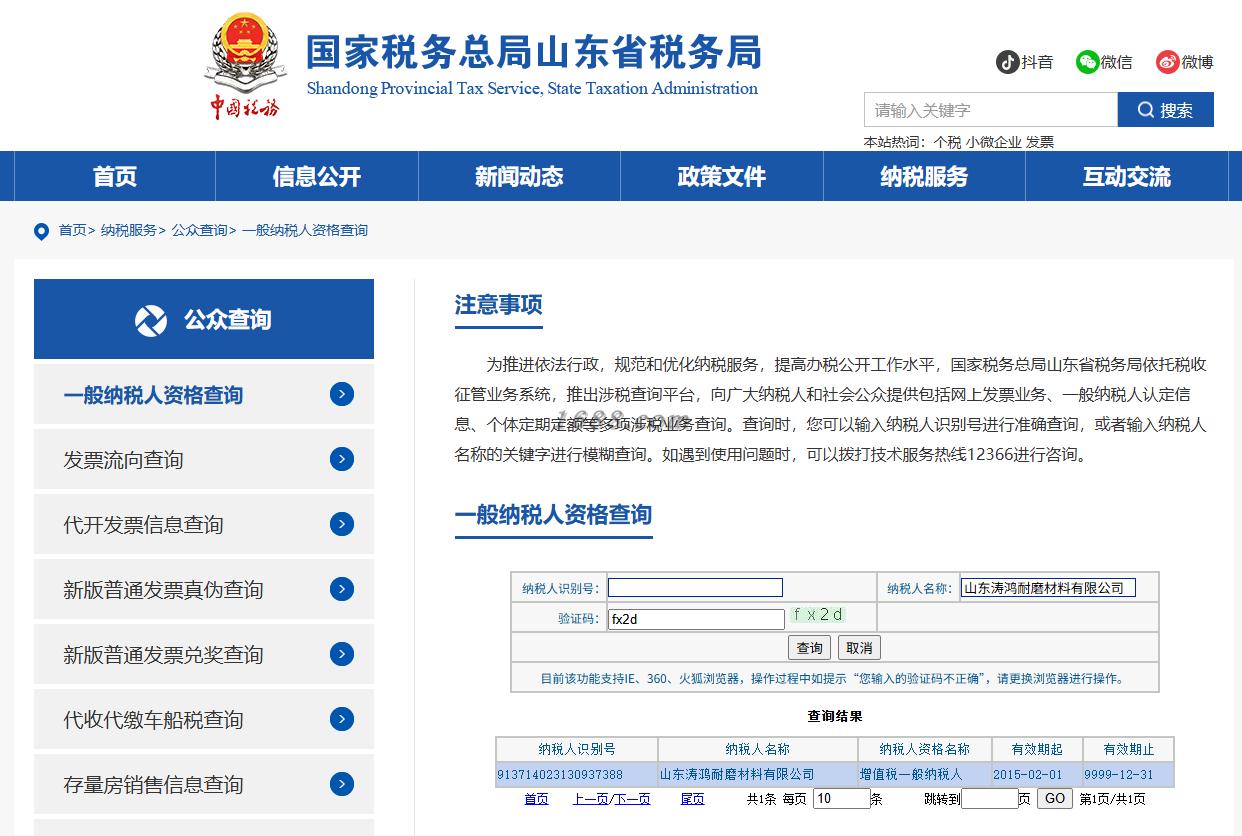Click the GO page jump button
This screenshot has width=1242, height=836.
pos(1054,798)
